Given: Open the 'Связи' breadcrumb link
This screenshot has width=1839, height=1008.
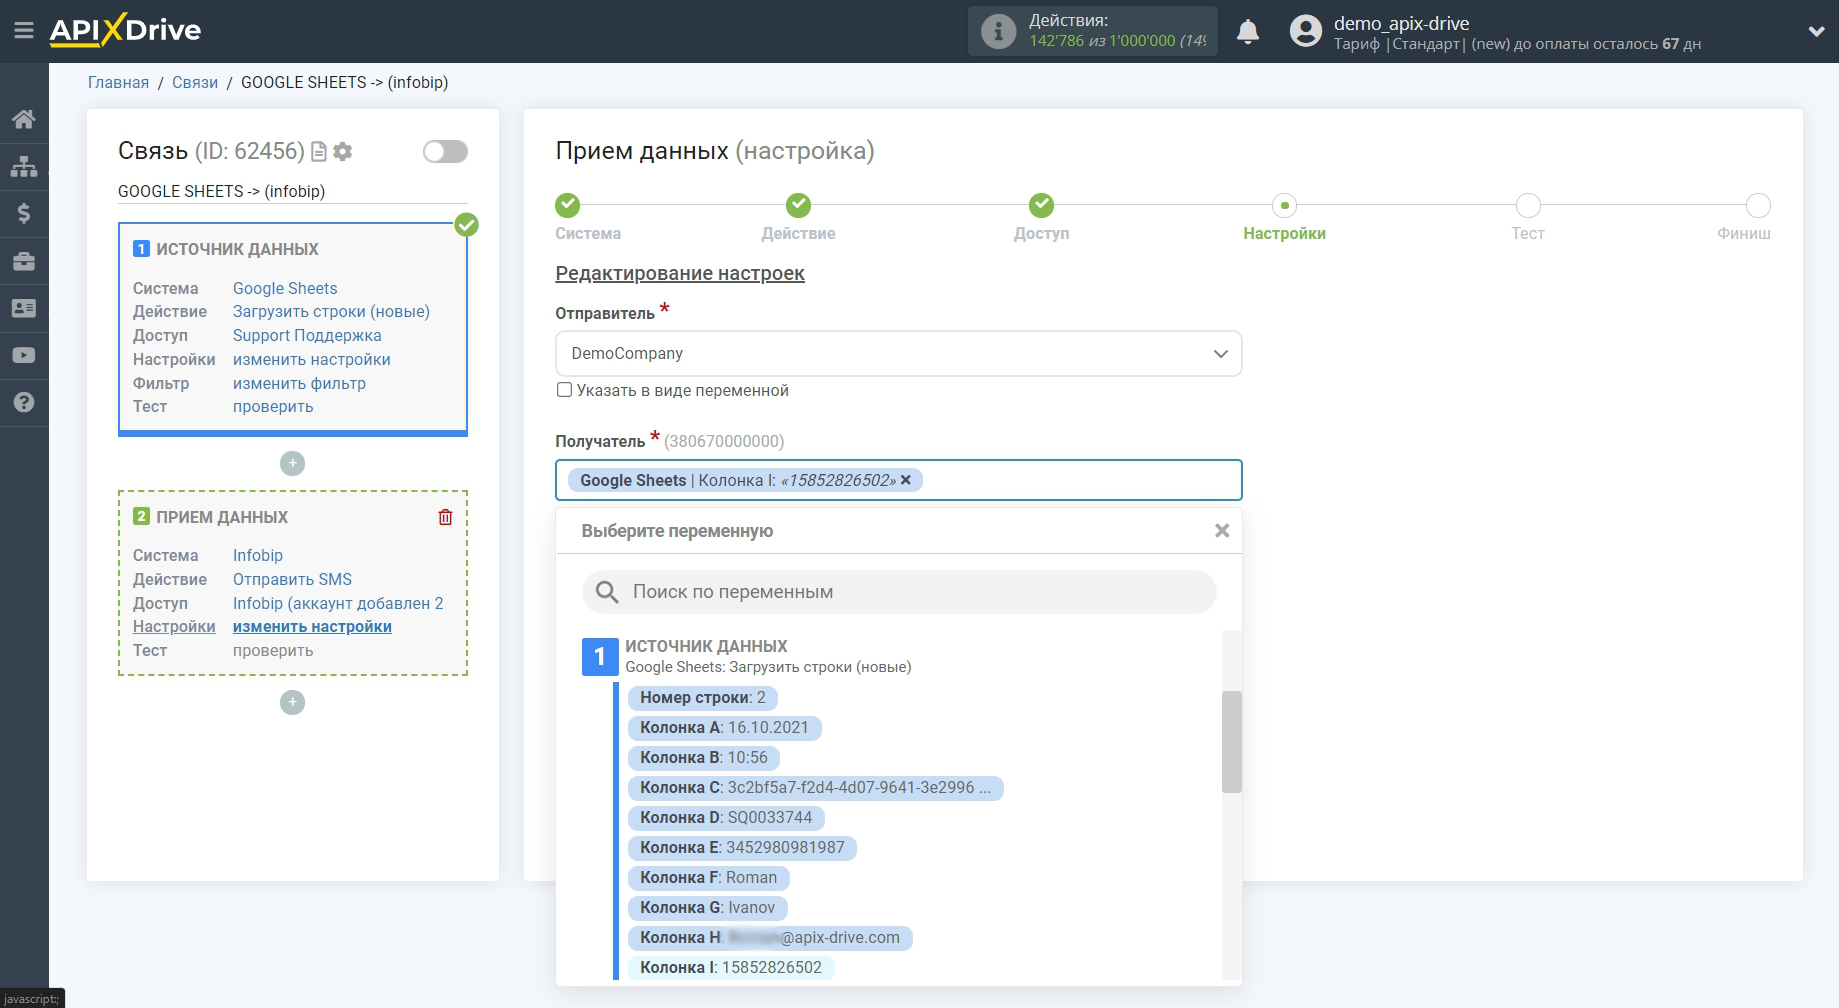Looking at the screenshot, I should (x=195, y=82).
